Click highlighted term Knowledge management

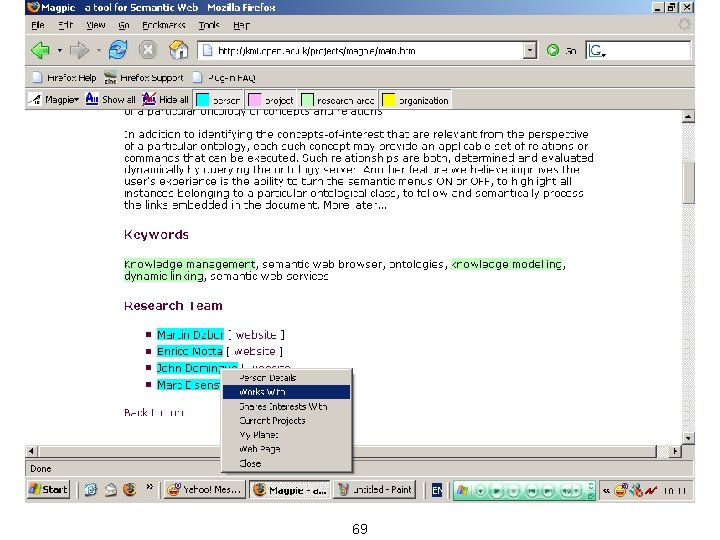[x=190, y=264]
